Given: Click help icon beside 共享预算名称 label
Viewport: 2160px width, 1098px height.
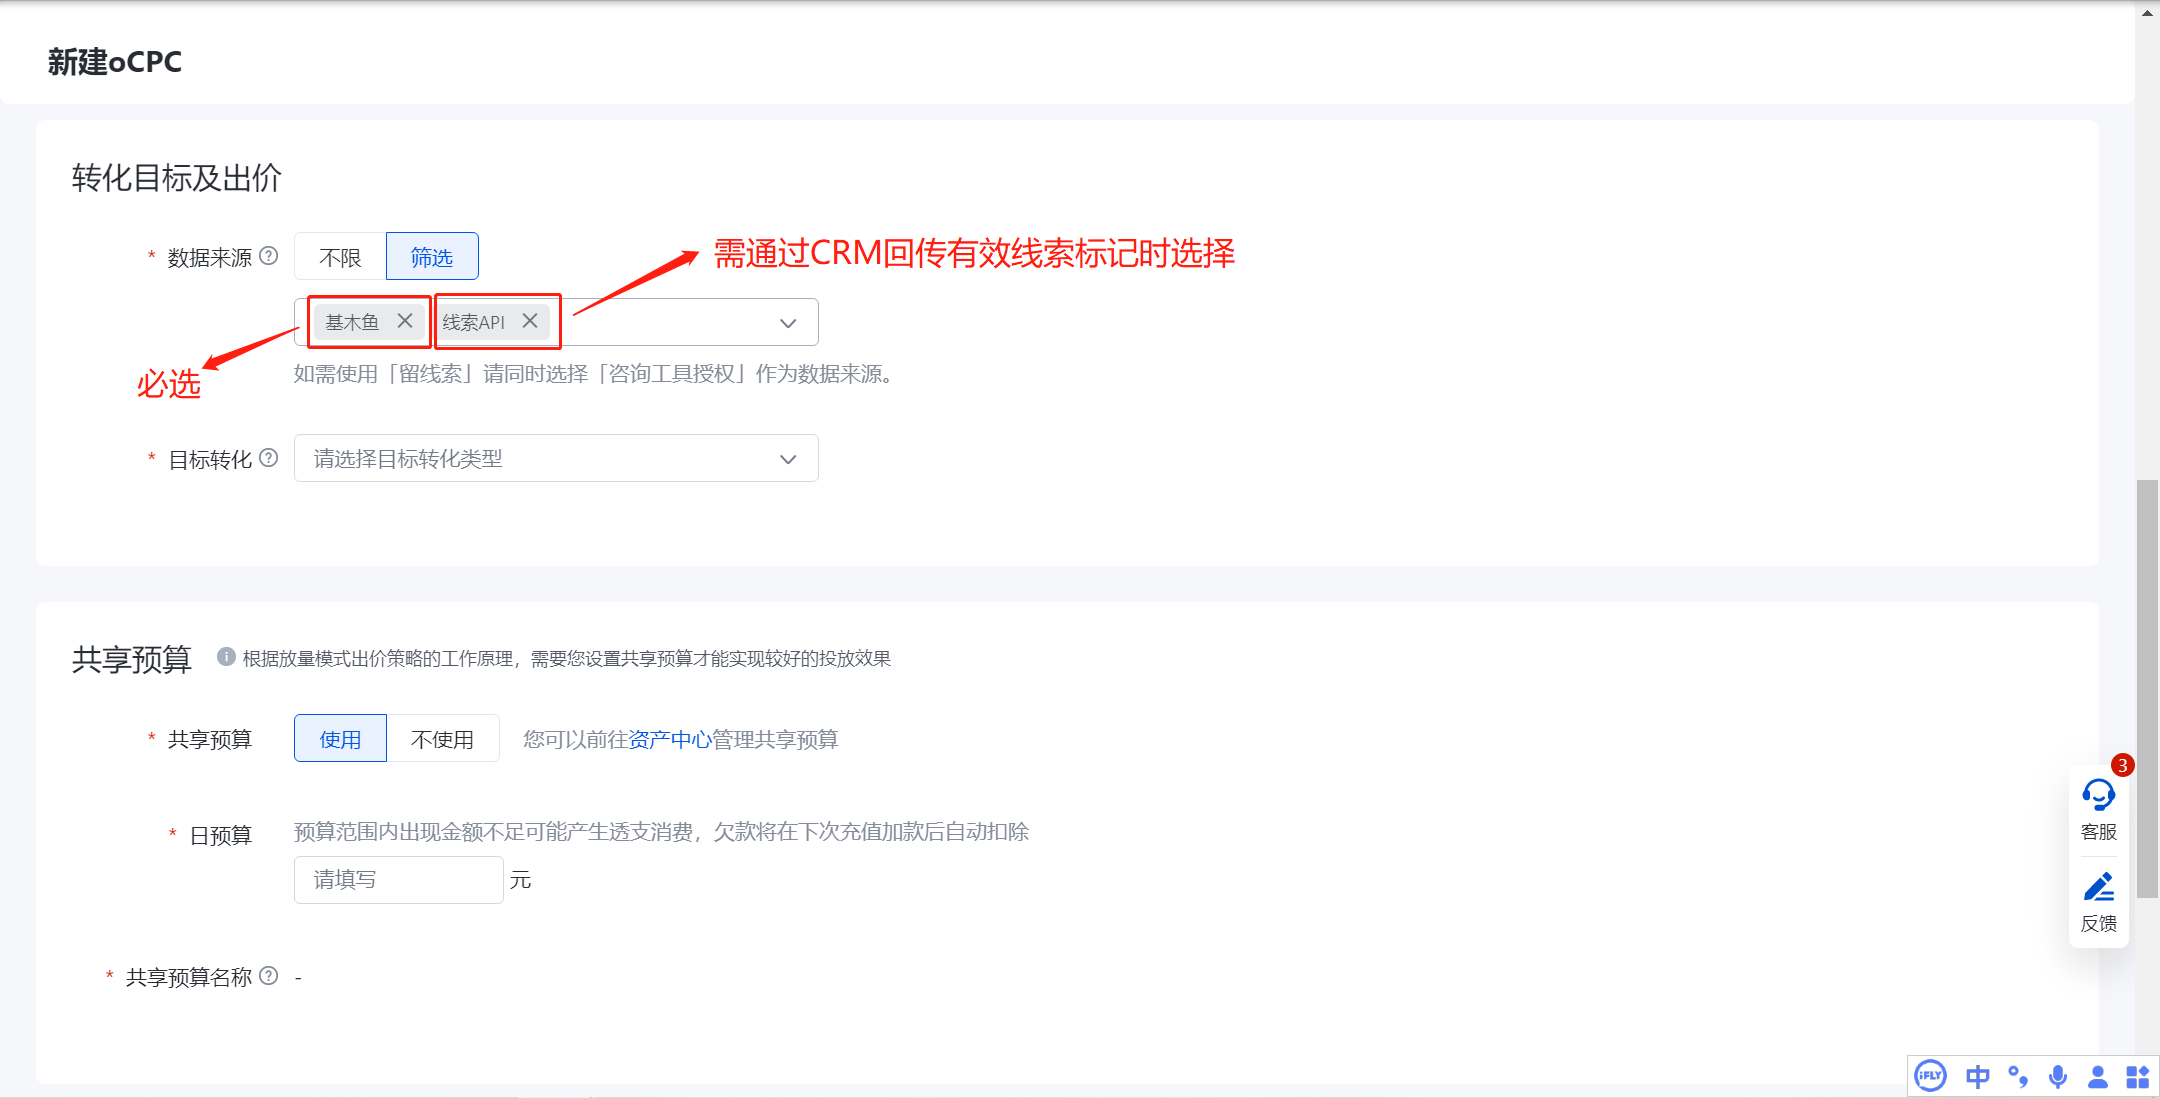Looking at the screenshot, I should tap(268, 976).
